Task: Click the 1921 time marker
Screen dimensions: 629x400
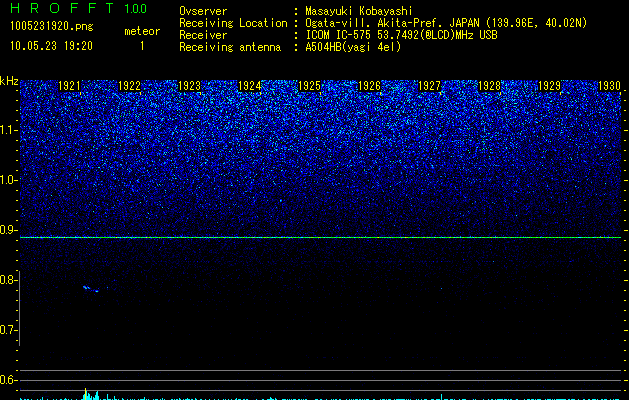Action: click(69, 86)
